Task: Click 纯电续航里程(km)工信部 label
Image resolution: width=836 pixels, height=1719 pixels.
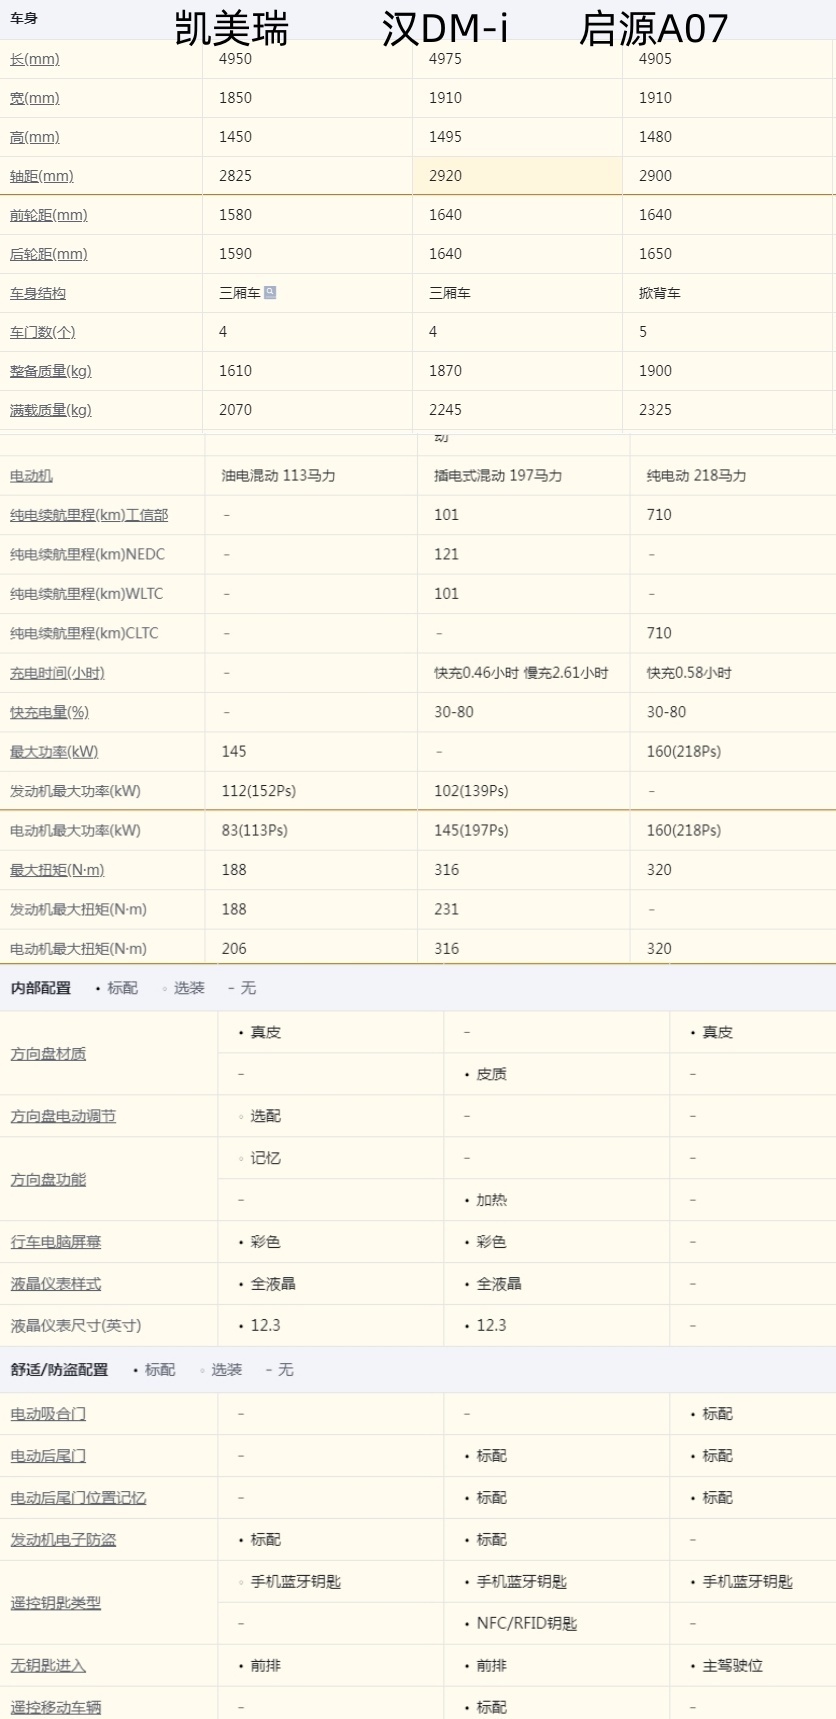Action: [89, 515]
